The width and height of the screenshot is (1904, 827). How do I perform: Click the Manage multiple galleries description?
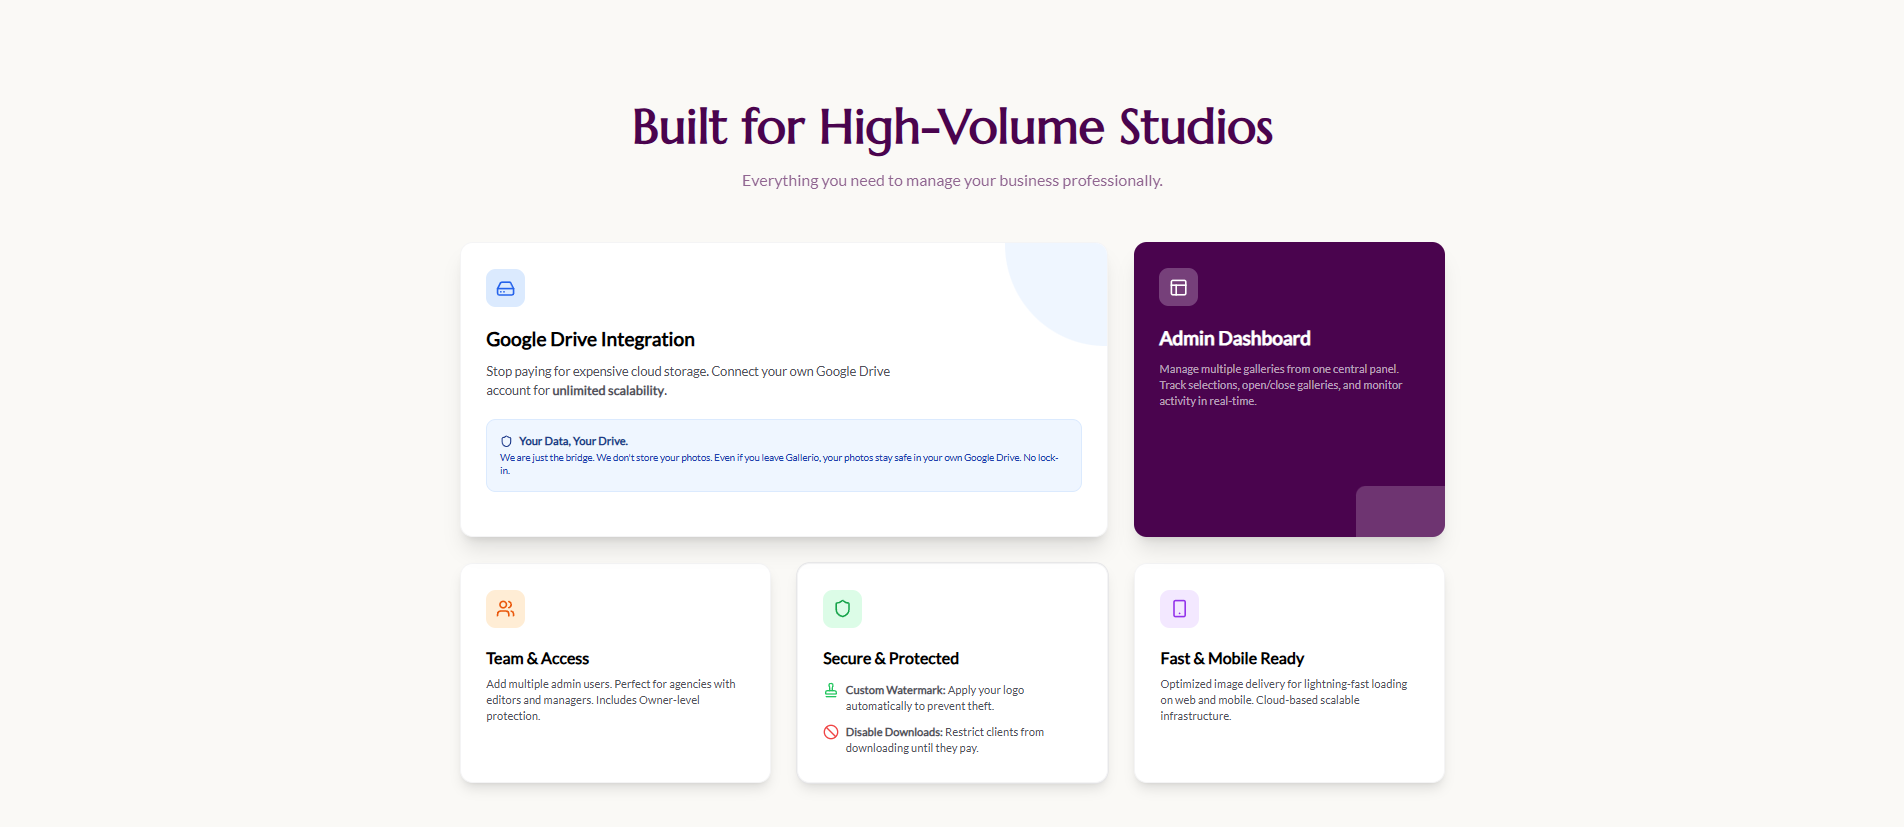[x=1280, y=385]
